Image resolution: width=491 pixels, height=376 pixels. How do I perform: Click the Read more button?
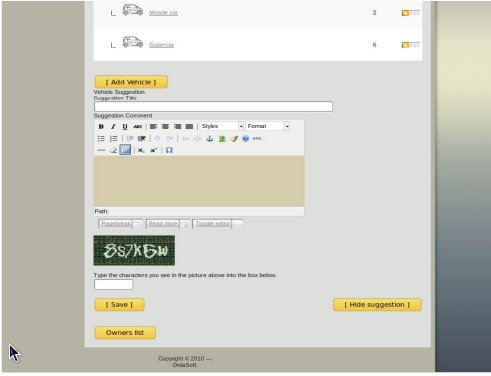pyautogui.click(x=168, y=224)
